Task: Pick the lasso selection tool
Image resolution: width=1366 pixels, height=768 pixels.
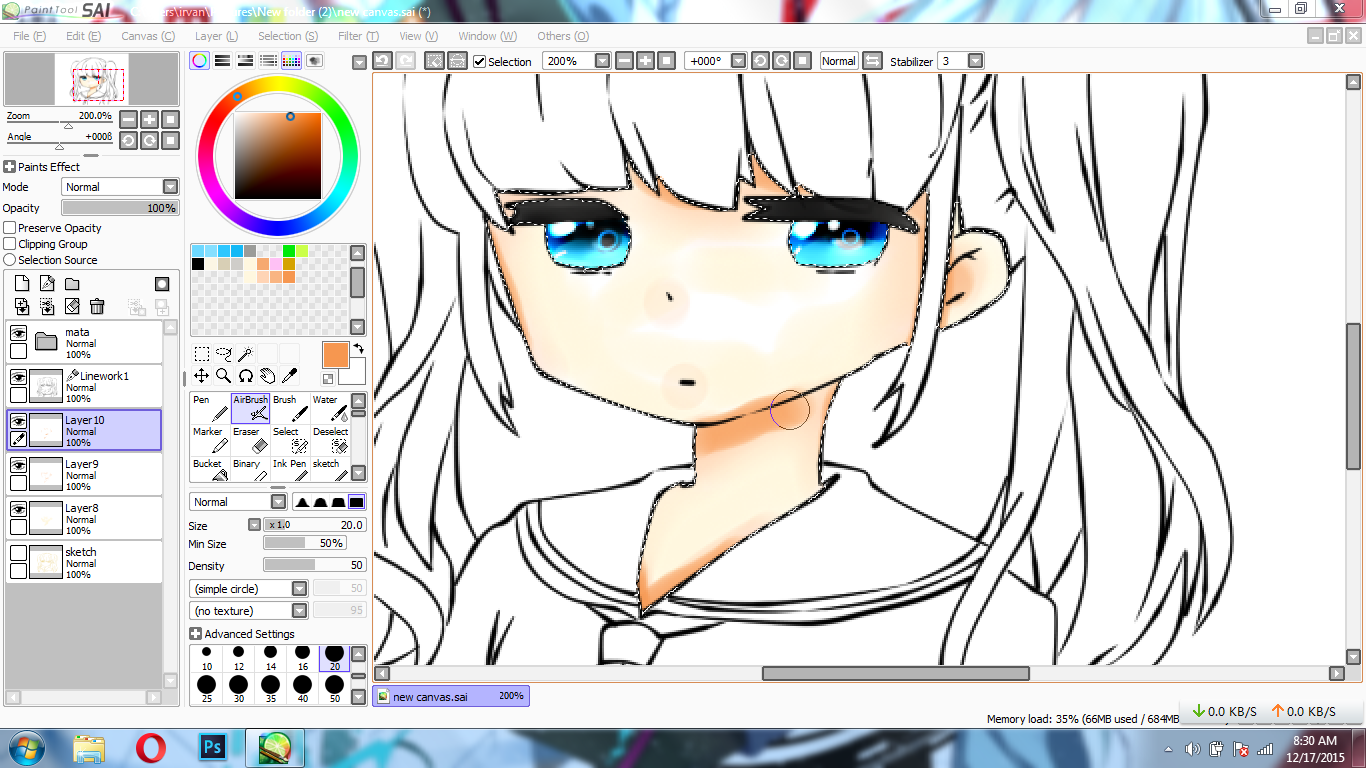Action: (x=224, y=353)
